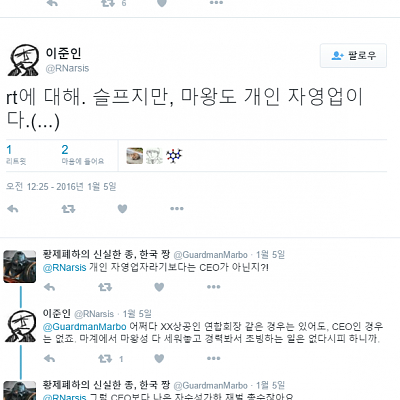View the 2 likes count (마음에 들어요)

[x=83, y=155]
